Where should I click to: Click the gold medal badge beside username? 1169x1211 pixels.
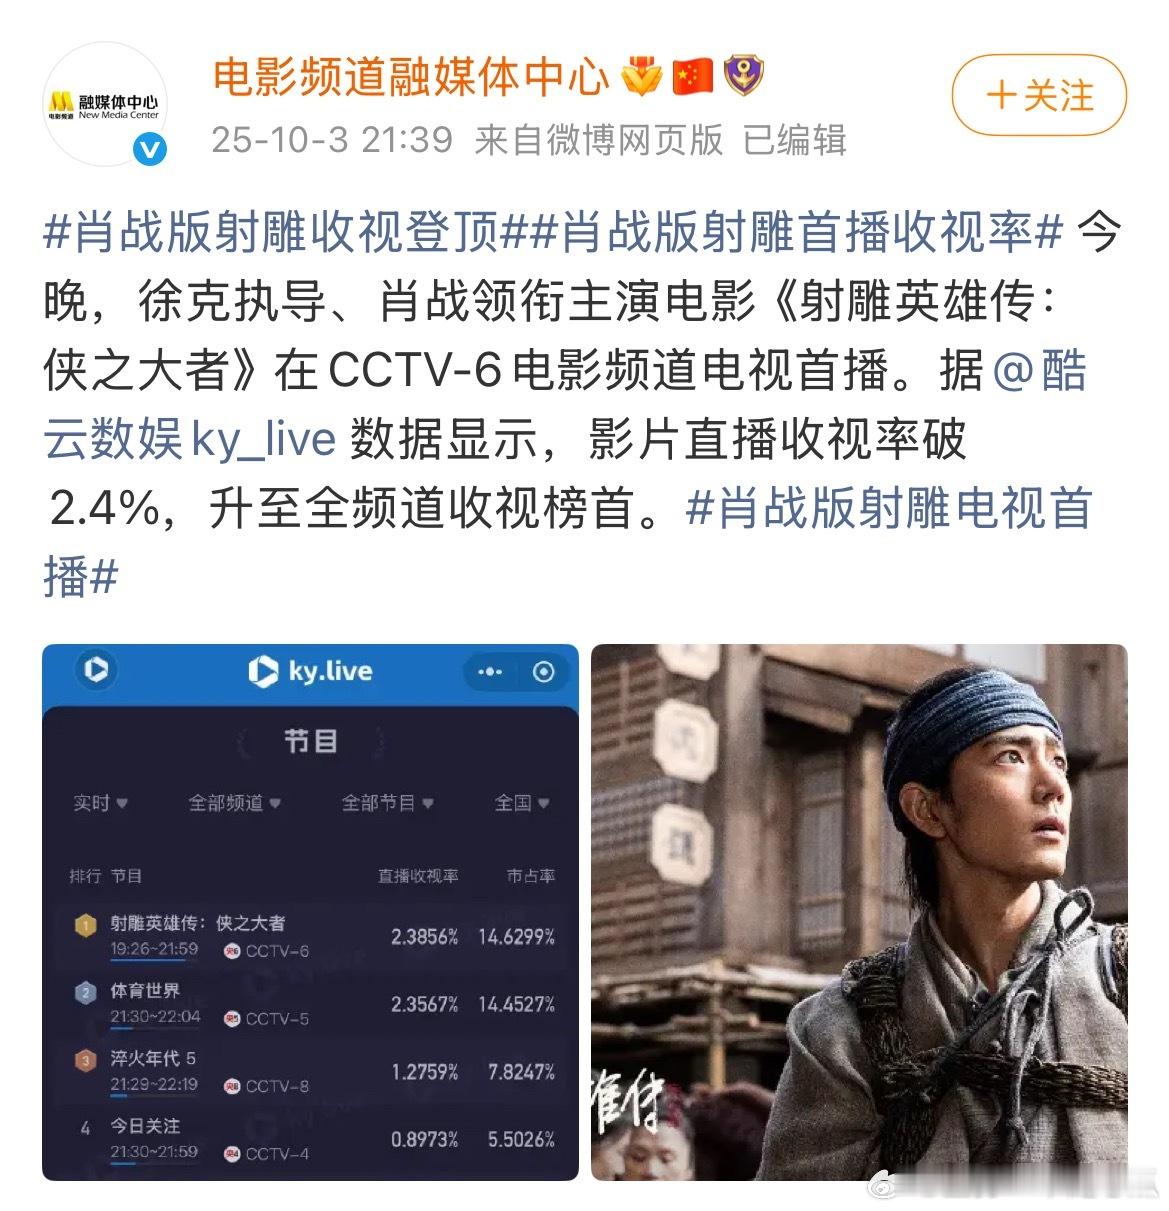641,77
